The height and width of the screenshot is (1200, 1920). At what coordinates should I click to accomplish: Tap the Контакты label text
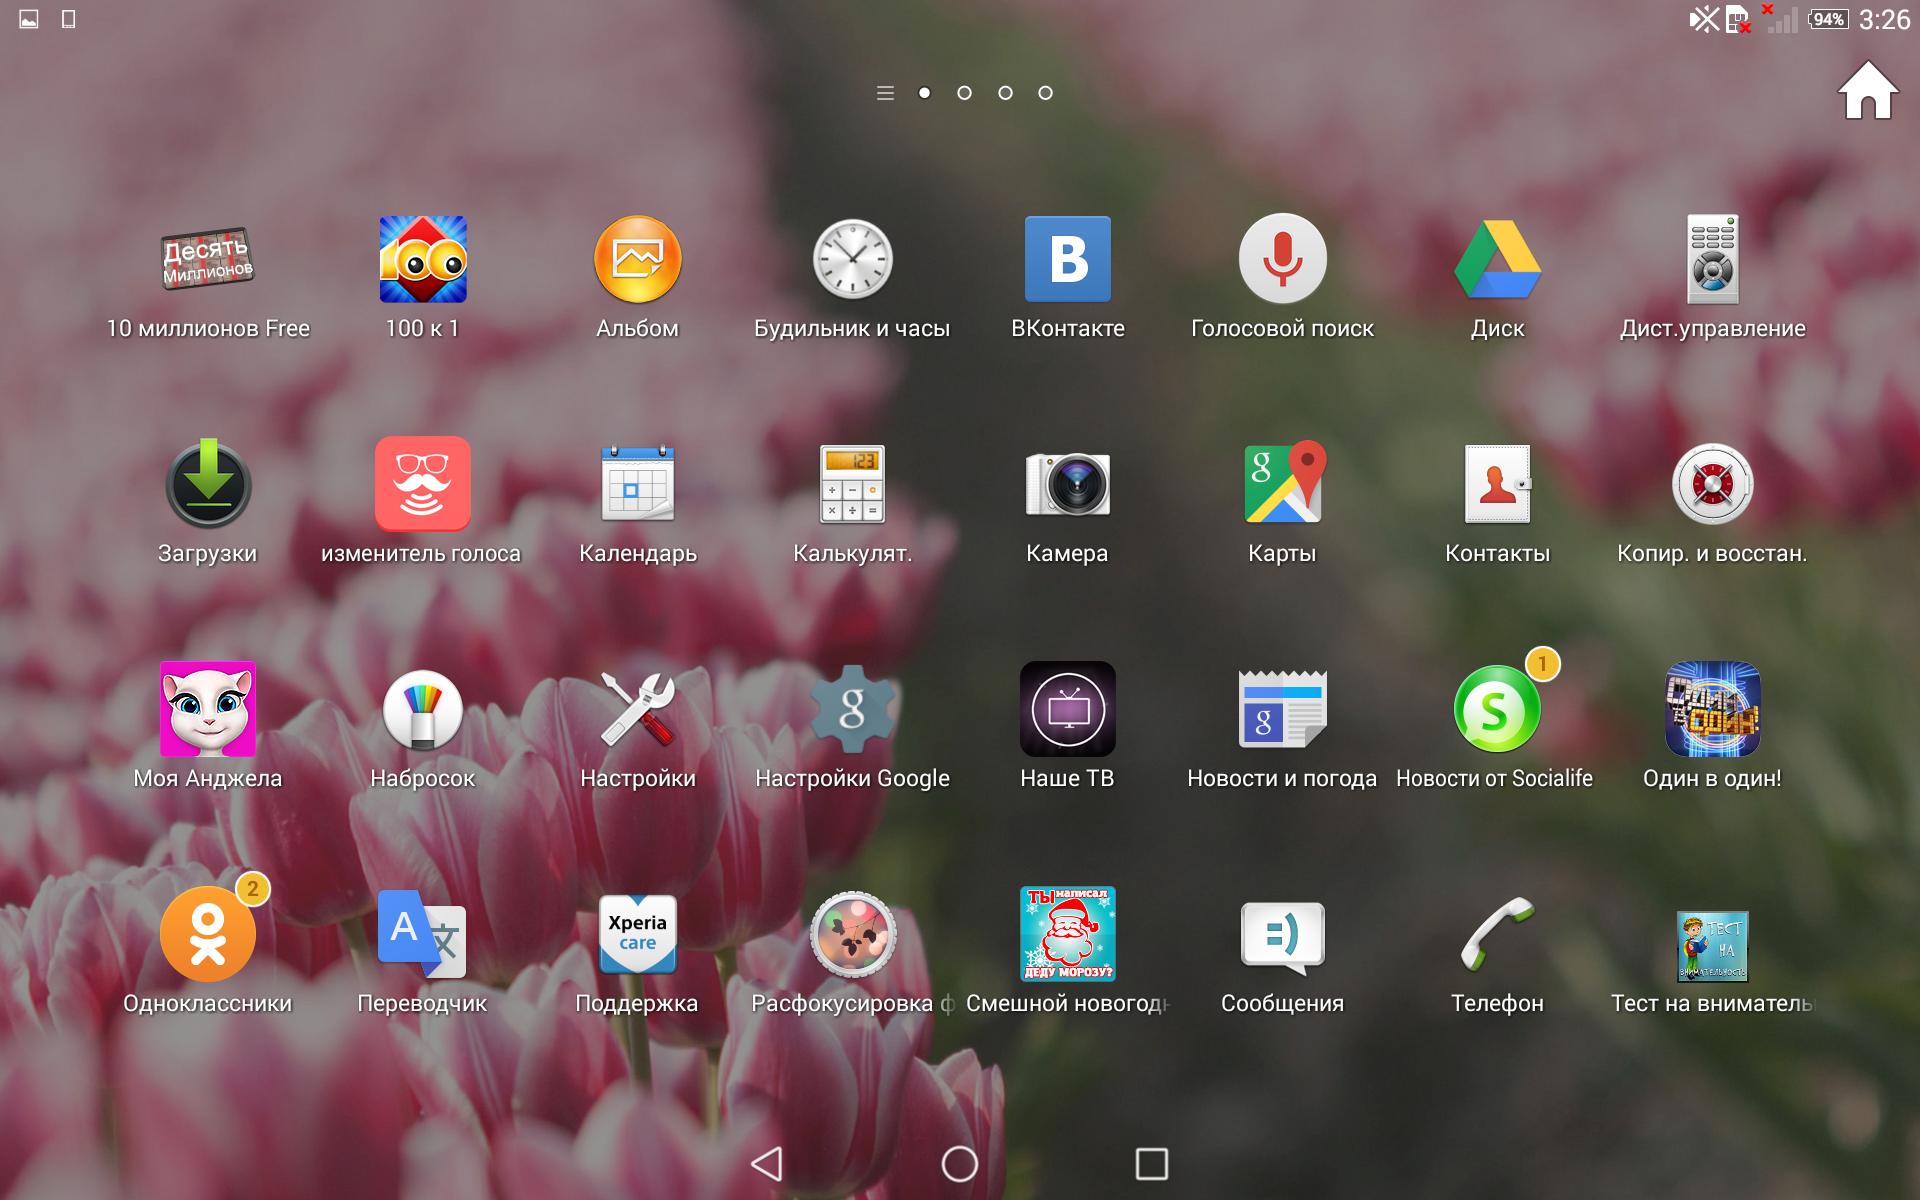point(1497,553)
